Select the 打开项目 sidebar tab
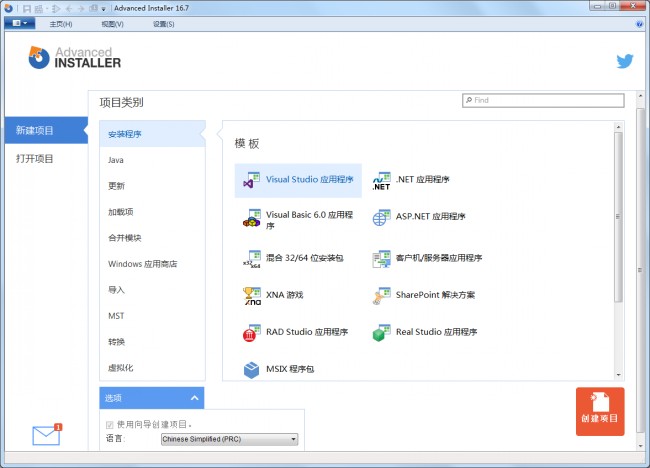 [x=46, y=159]
